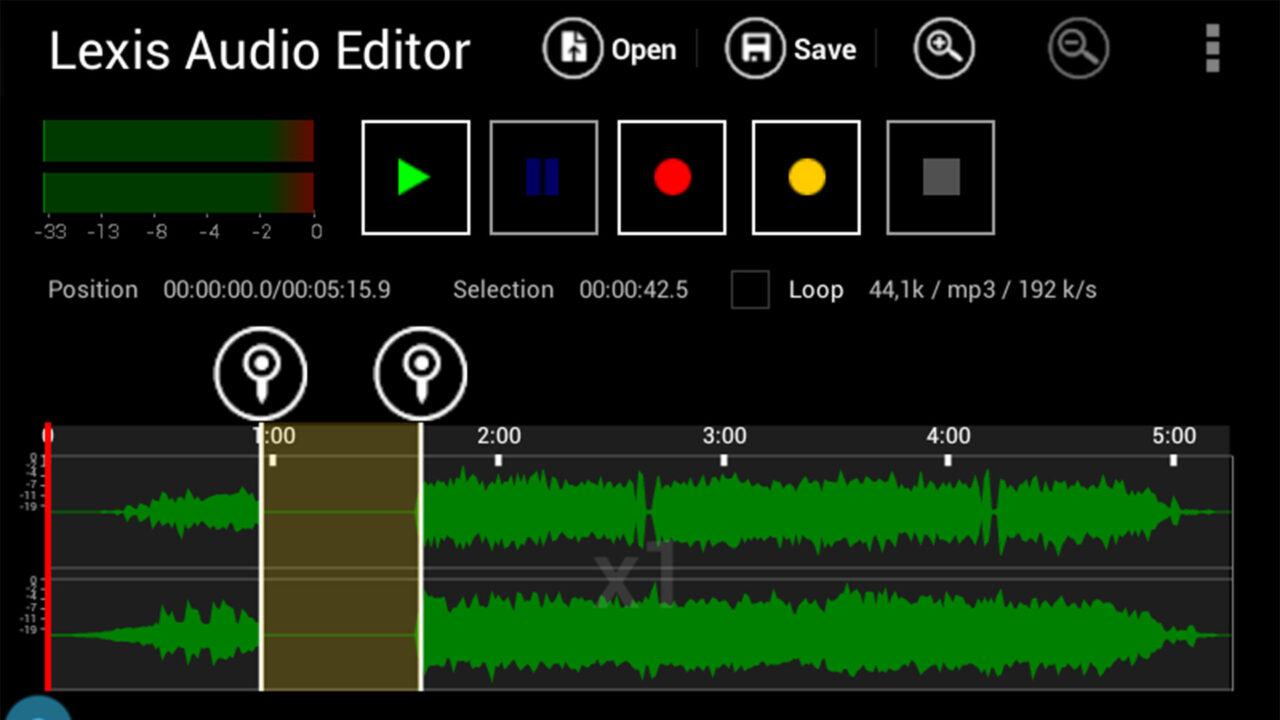The image size is (1280, 720).
Task: Click the Lexis Audio Editor title
Action: click(258, 50)
